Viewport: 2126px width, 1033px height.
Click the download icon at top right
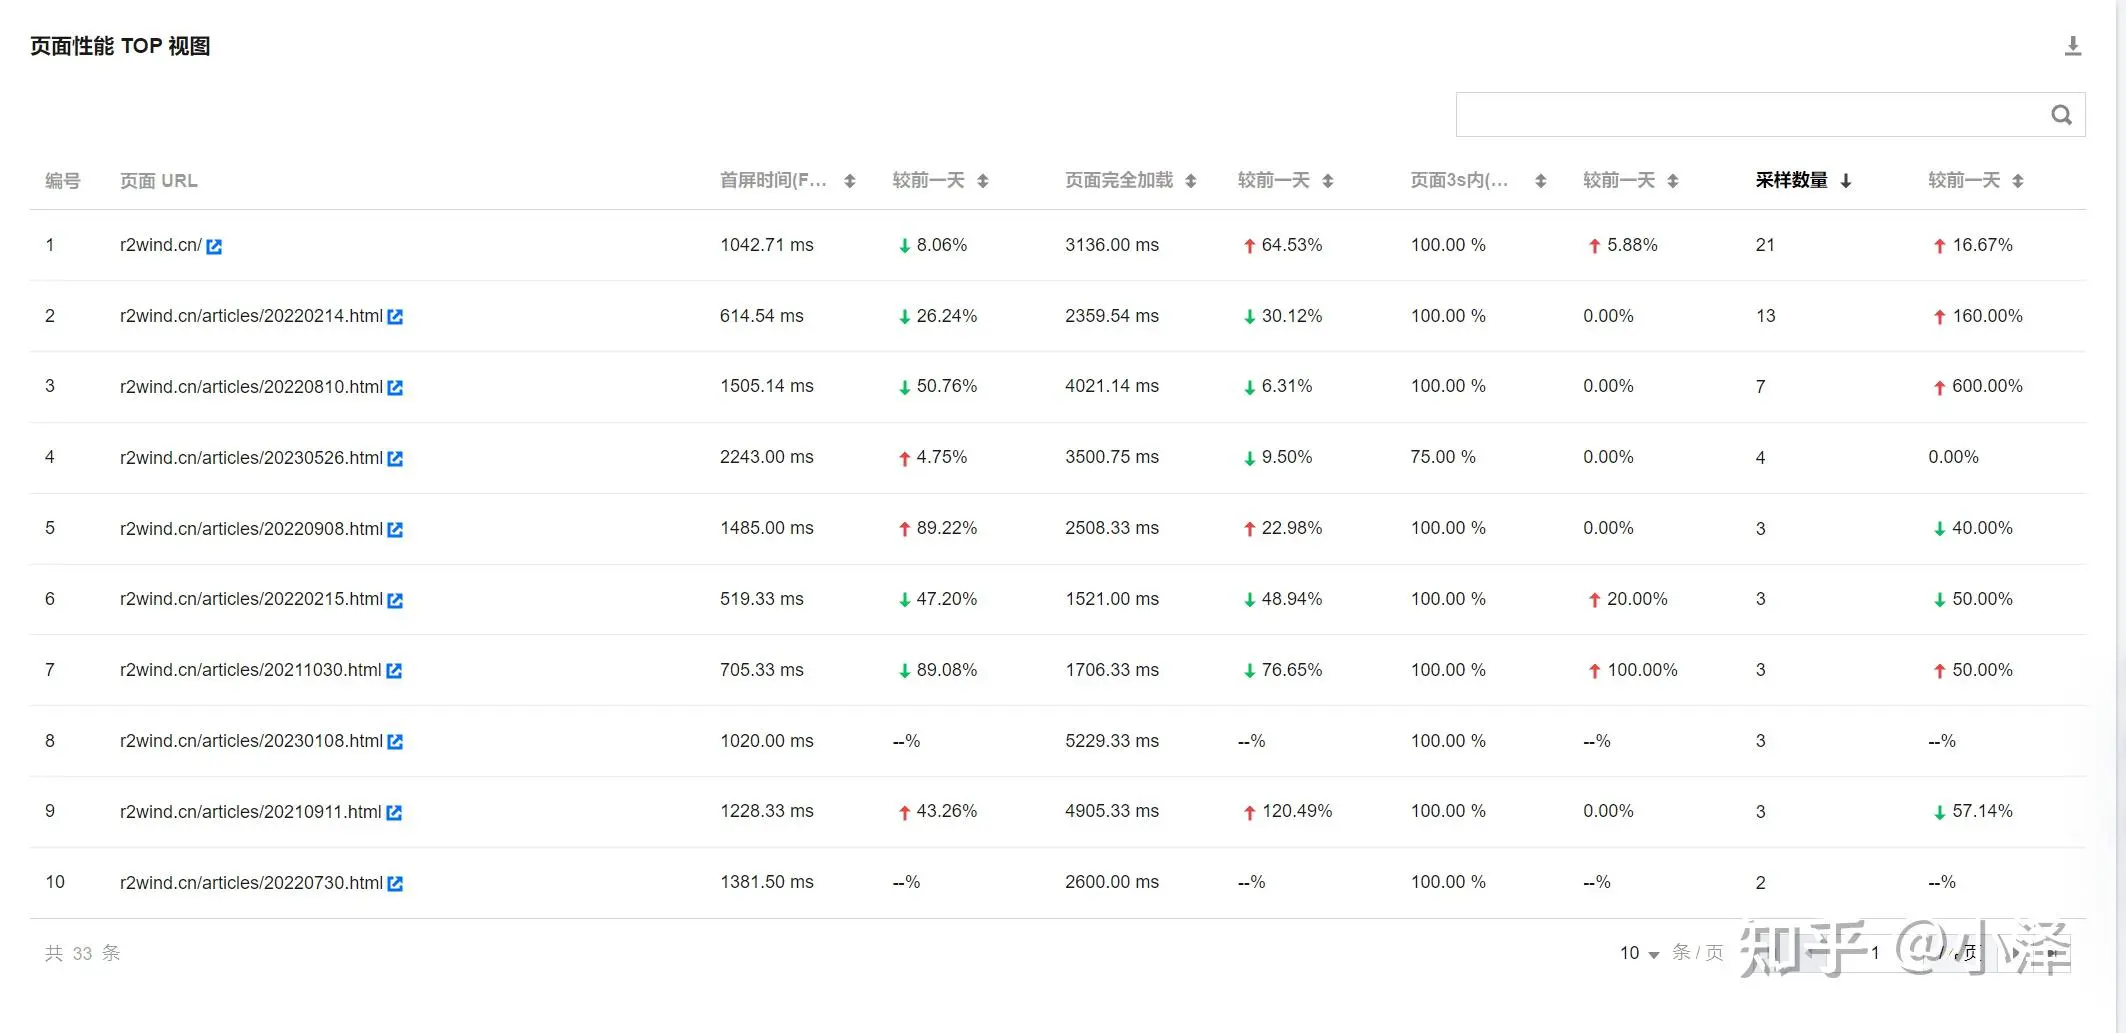click(2073, 46)
